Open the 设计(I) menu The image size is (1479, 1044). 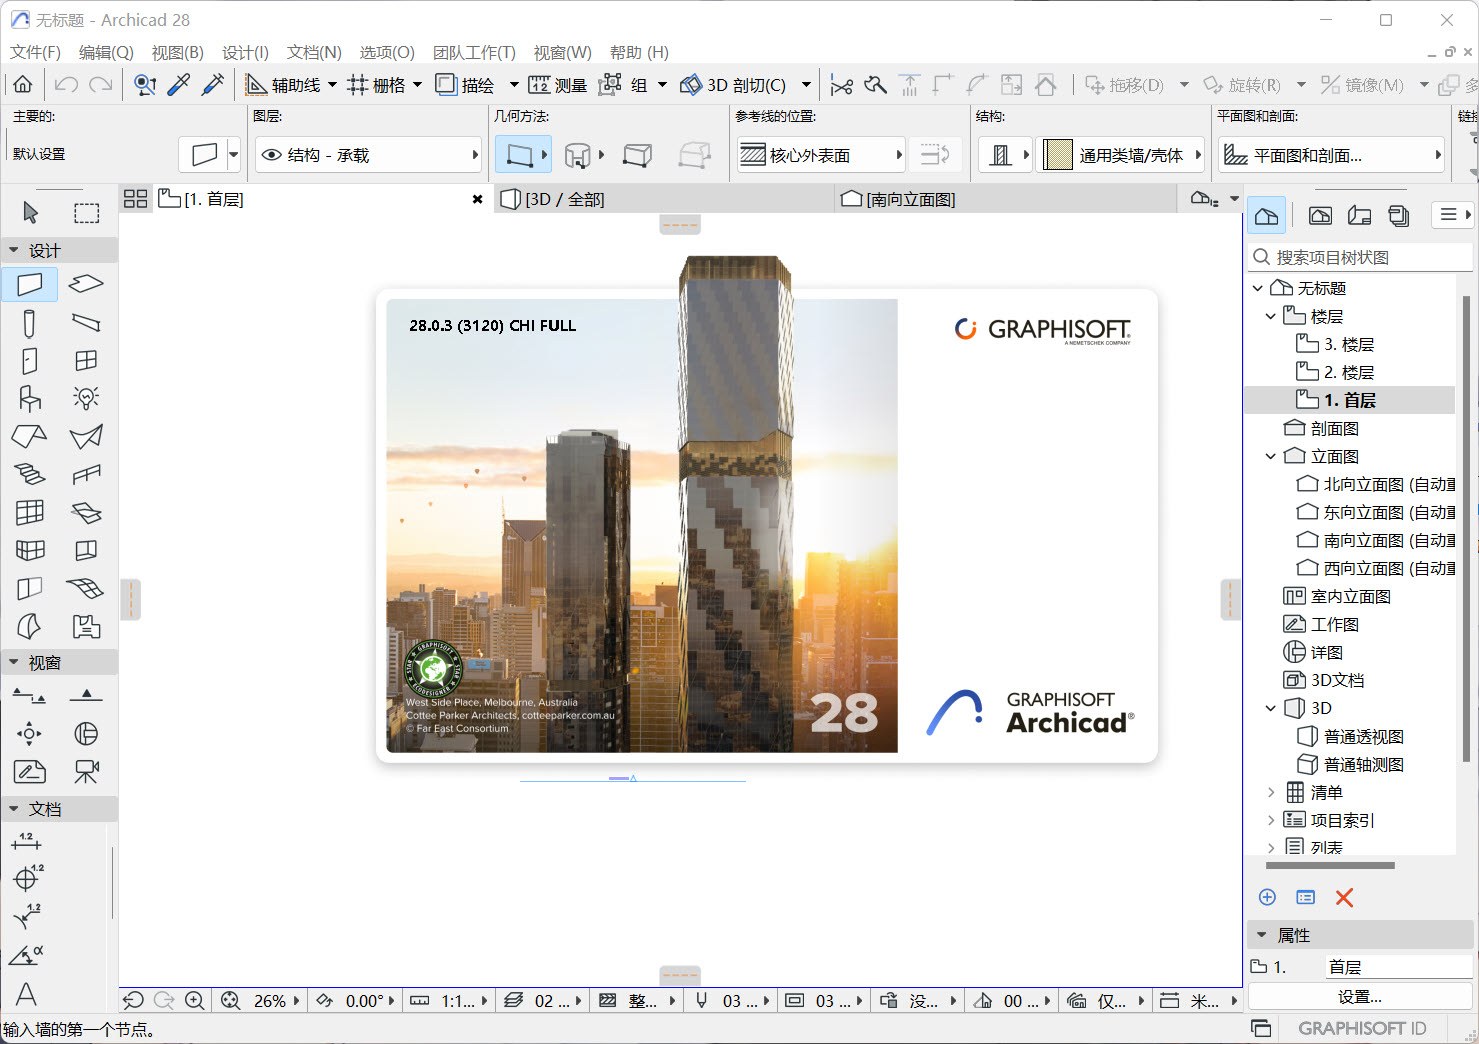[245, 52]
